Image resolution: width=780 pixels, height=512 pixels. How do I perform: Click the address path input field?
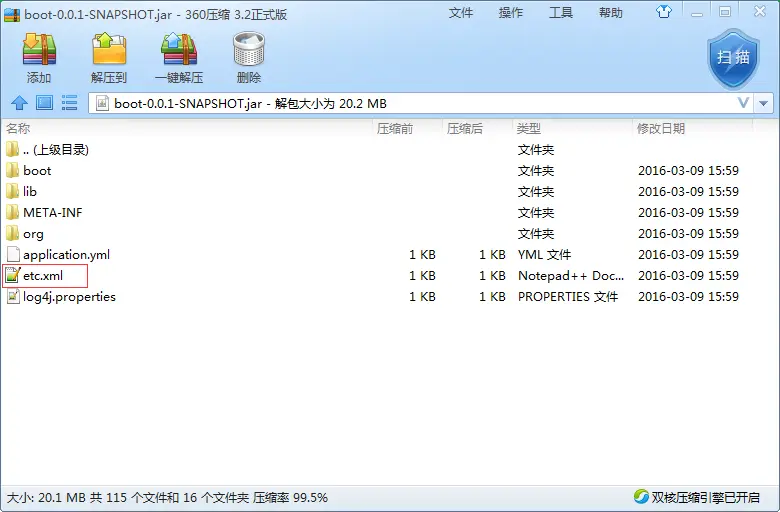[x=421, y=103]
